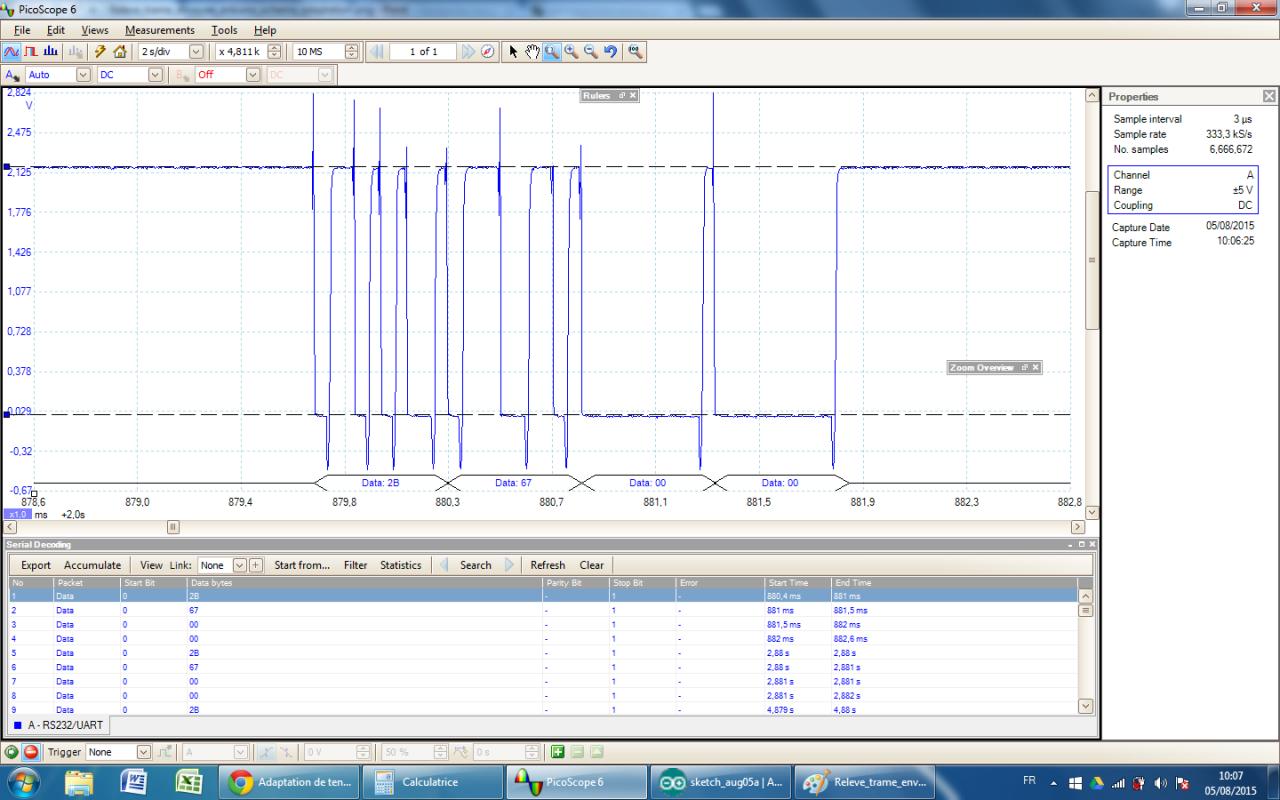Start capturing with the green Go button
Image resolution: width=1280 pixels, height=800 pixels.
click(12, 752)
